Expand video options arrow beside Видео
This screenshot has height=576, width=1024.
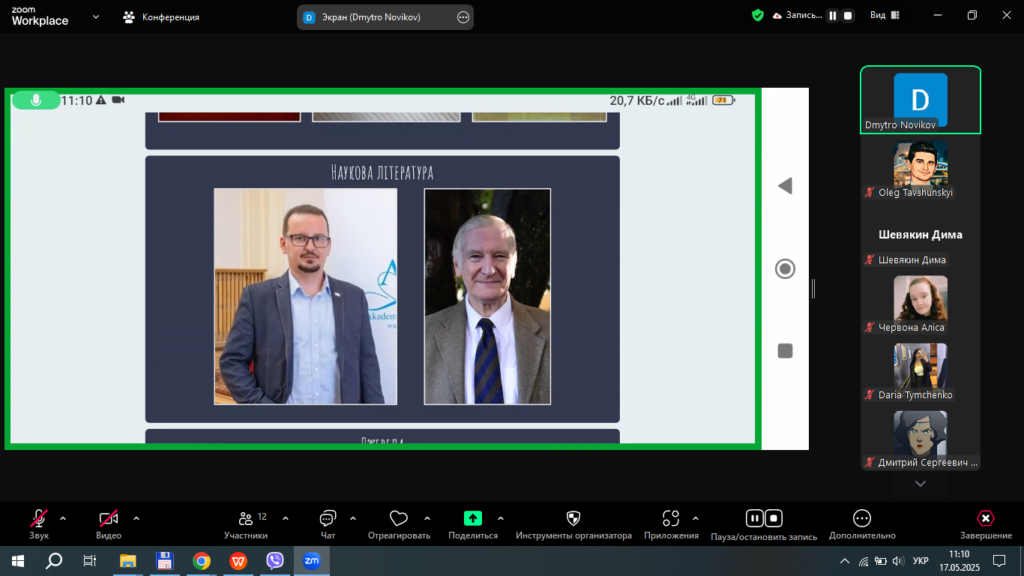[136, 519]
